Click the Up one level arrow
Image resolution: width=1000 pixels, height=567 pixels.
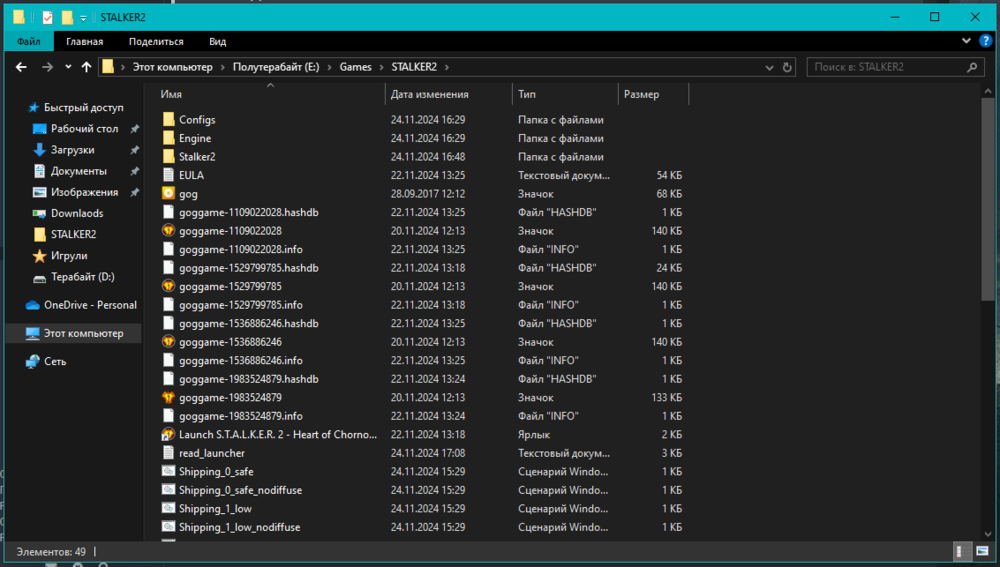(86, 67)
